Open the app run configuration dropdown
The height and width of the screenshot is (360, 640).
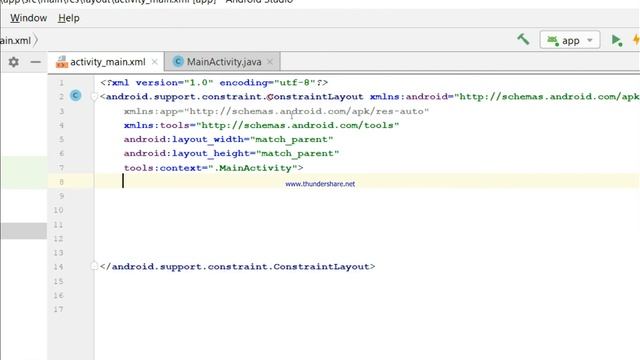[x=570, y=40]
